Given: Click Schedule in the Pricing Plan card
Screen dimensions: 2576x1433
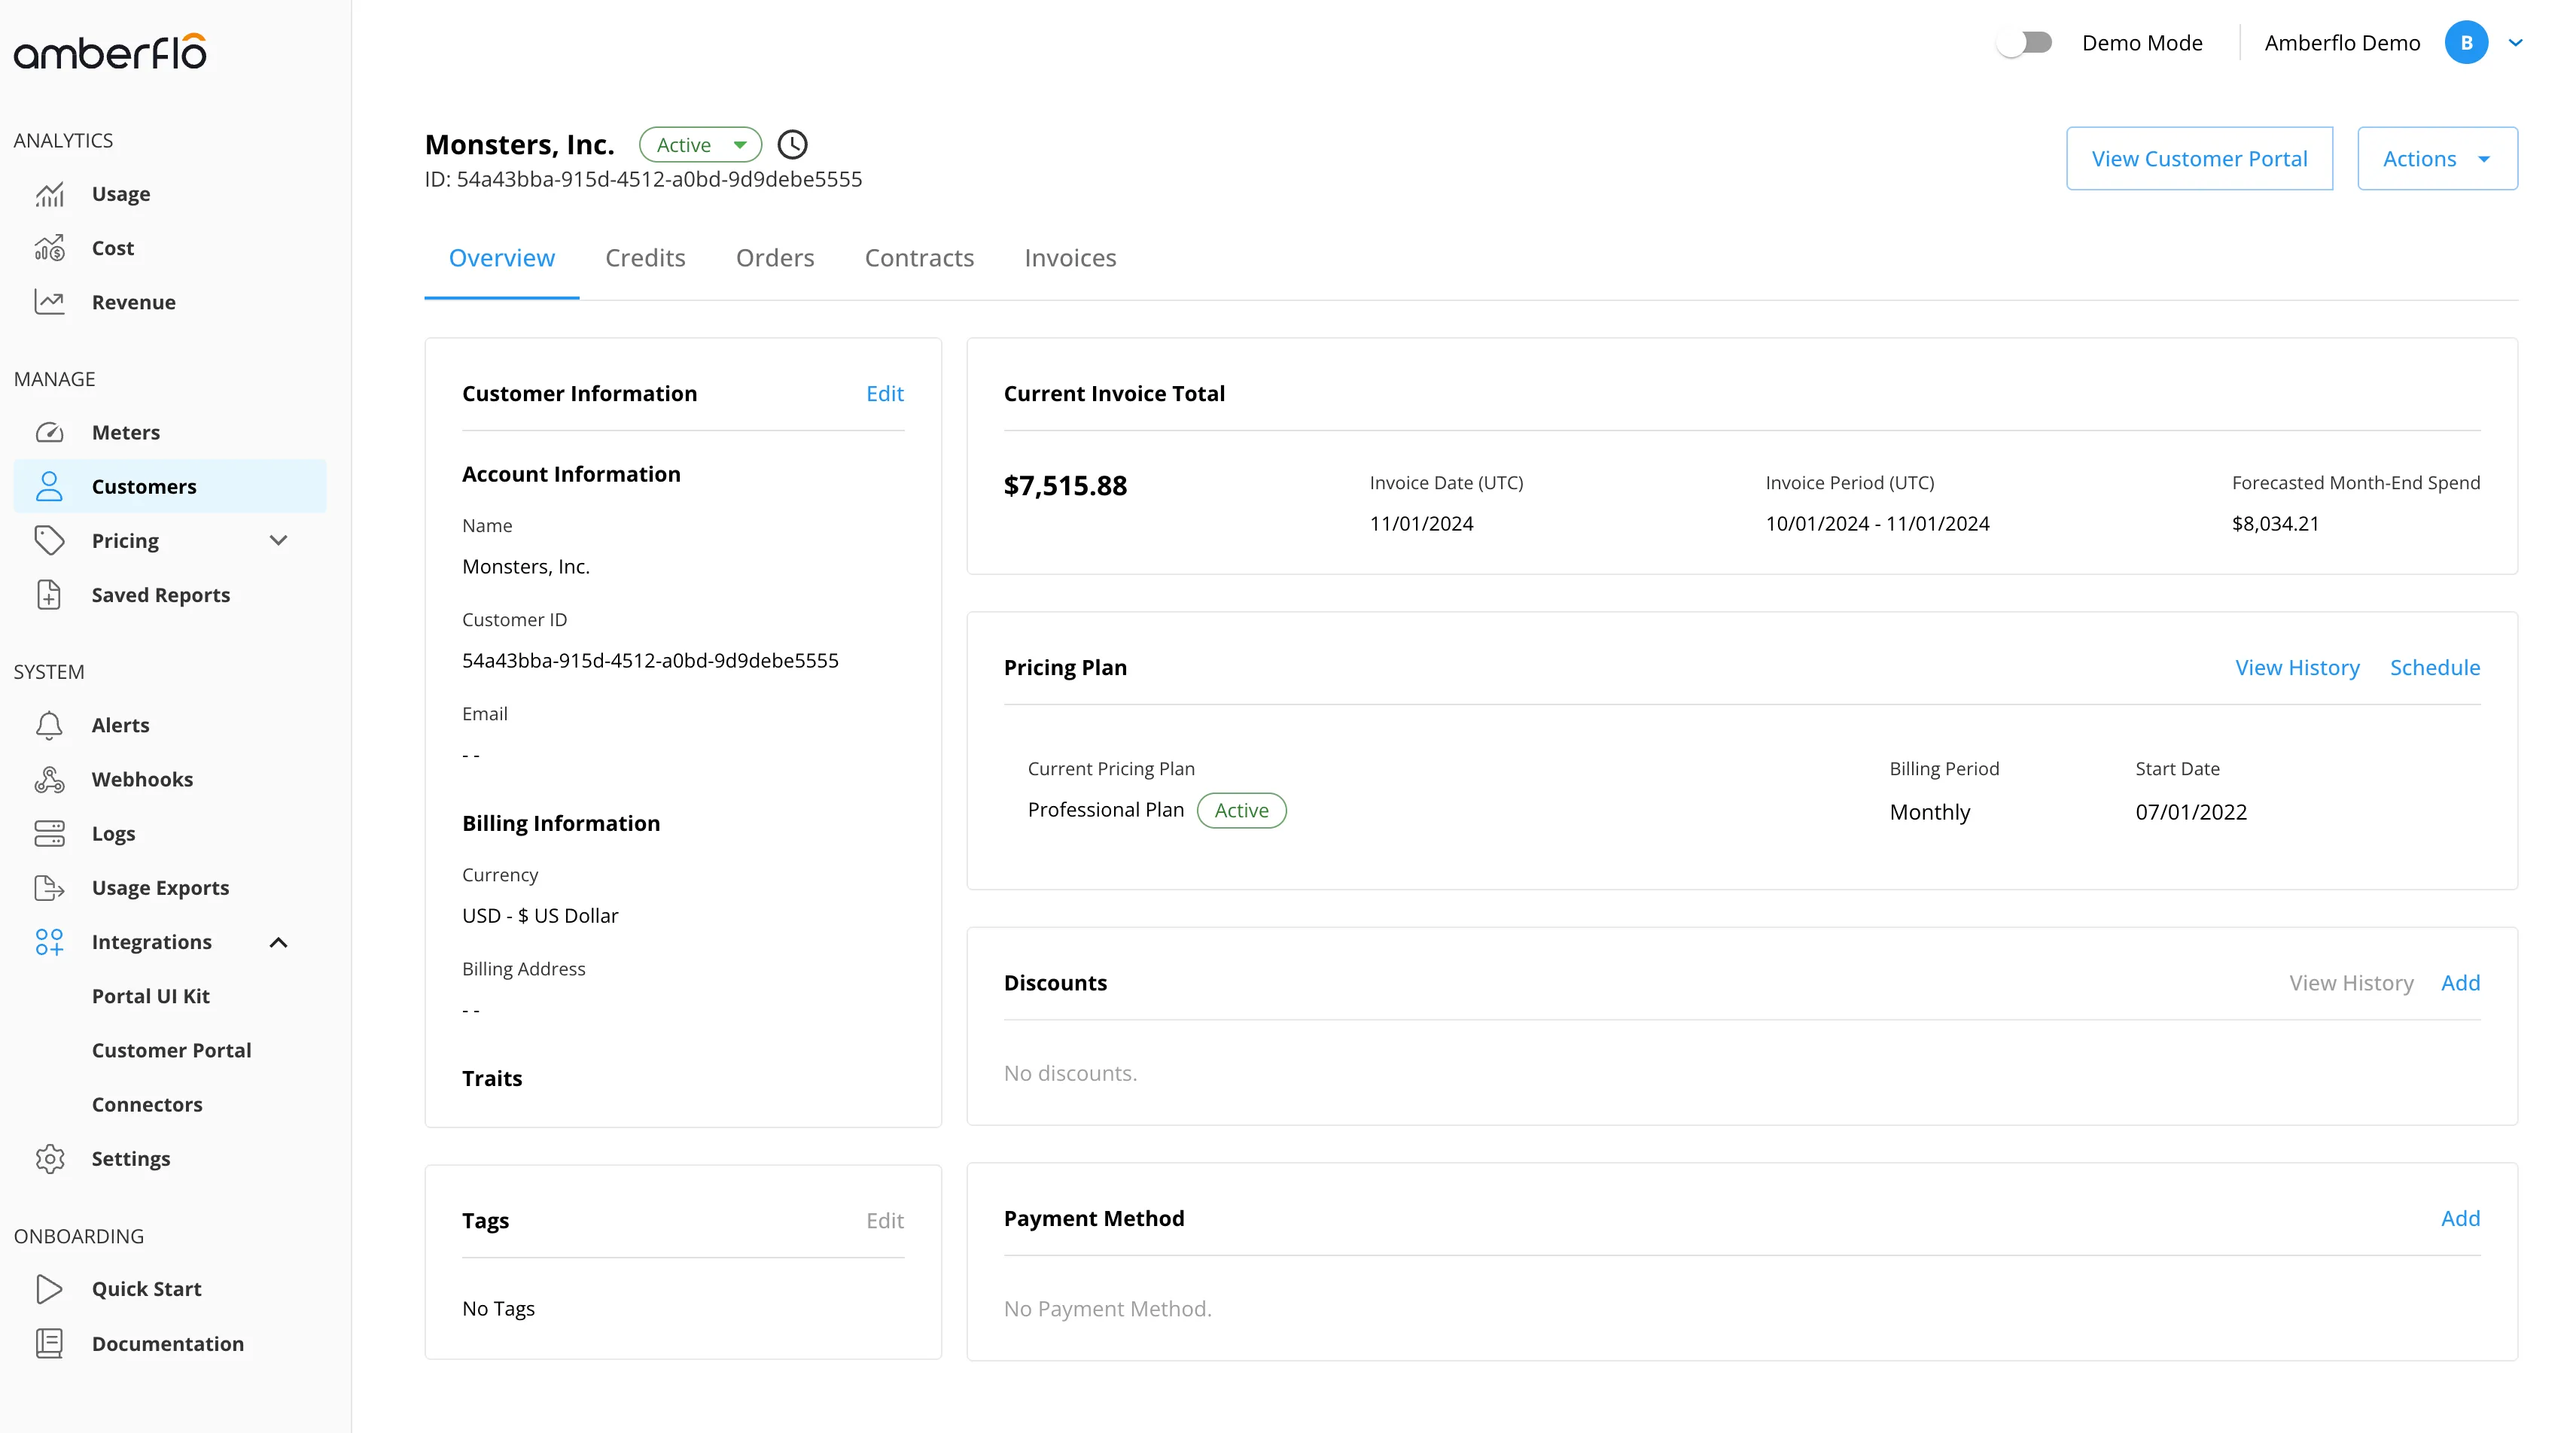Looking at the screenshot, I should (2435, 667).
